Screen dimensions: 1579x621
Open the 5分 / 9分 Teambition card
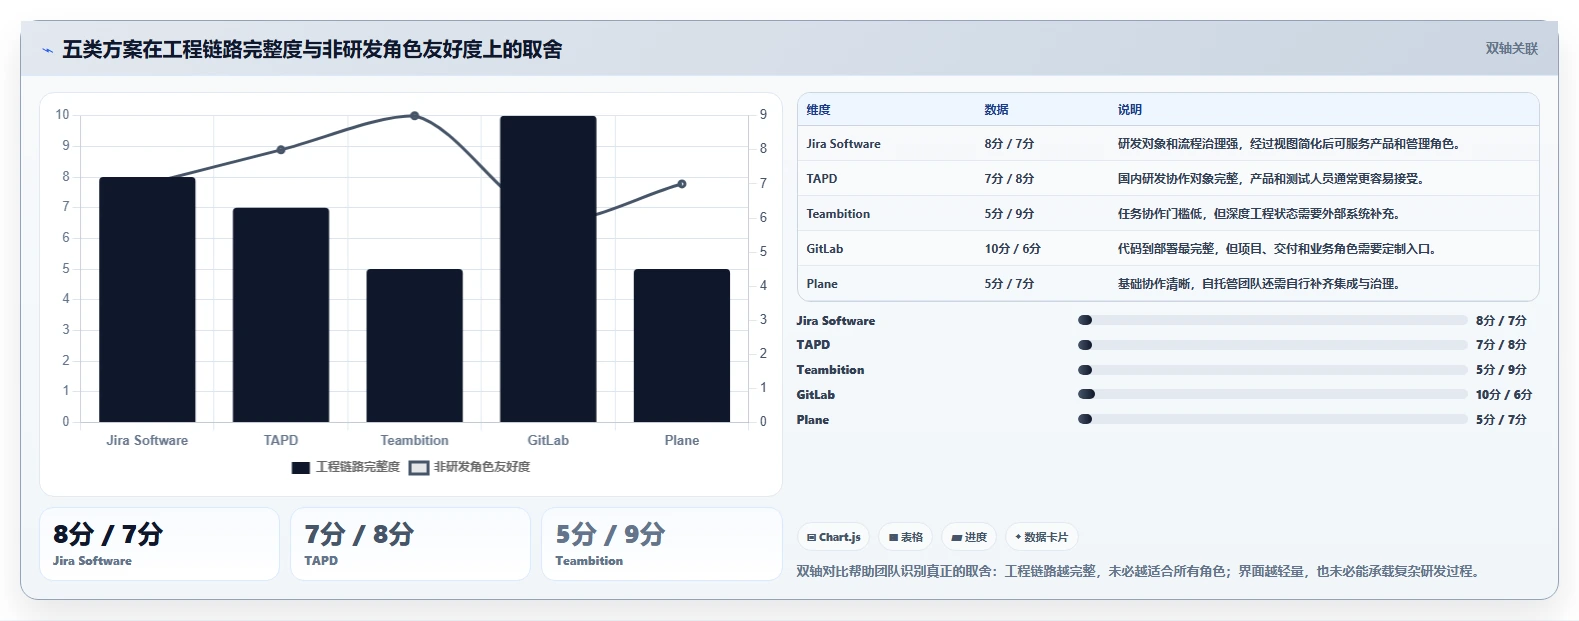pyautogui.click(x=661, y=544)
